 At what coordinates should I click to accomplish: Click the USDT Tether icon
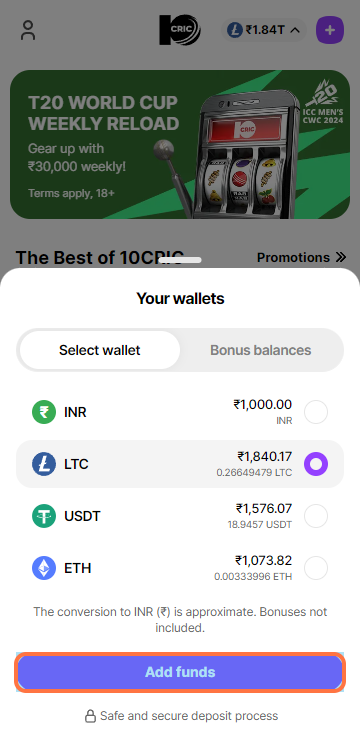[44, 516]
